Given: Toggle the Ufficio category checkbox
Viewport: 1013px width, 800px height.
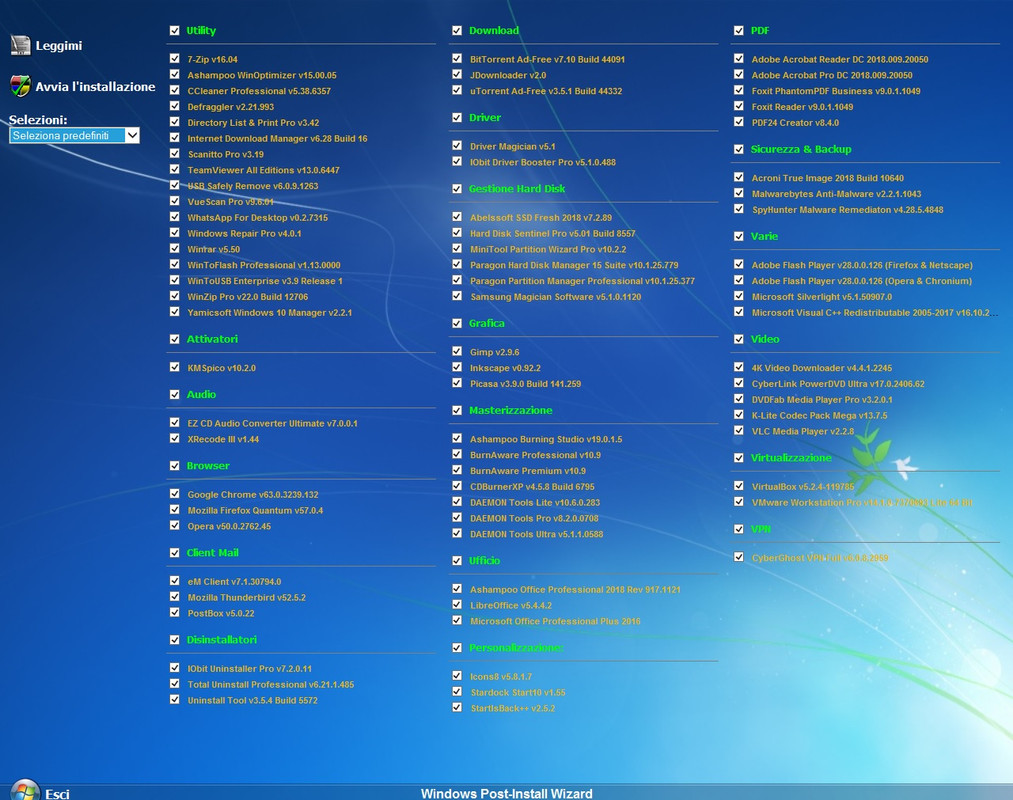Looking at the screenshot, I should click(457, 561).
